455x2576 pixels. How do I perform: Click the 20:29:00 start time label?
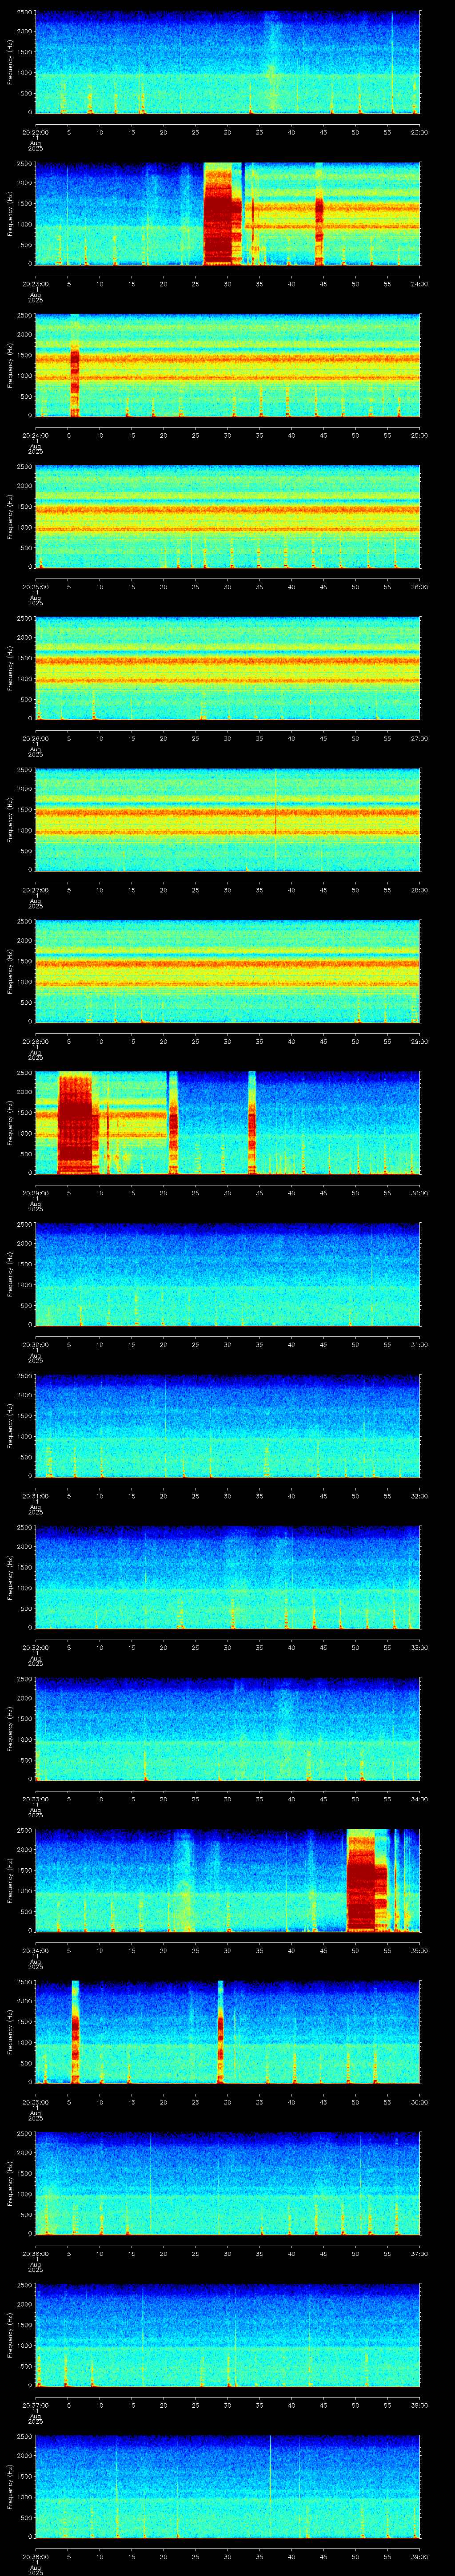pos(35,1193)
